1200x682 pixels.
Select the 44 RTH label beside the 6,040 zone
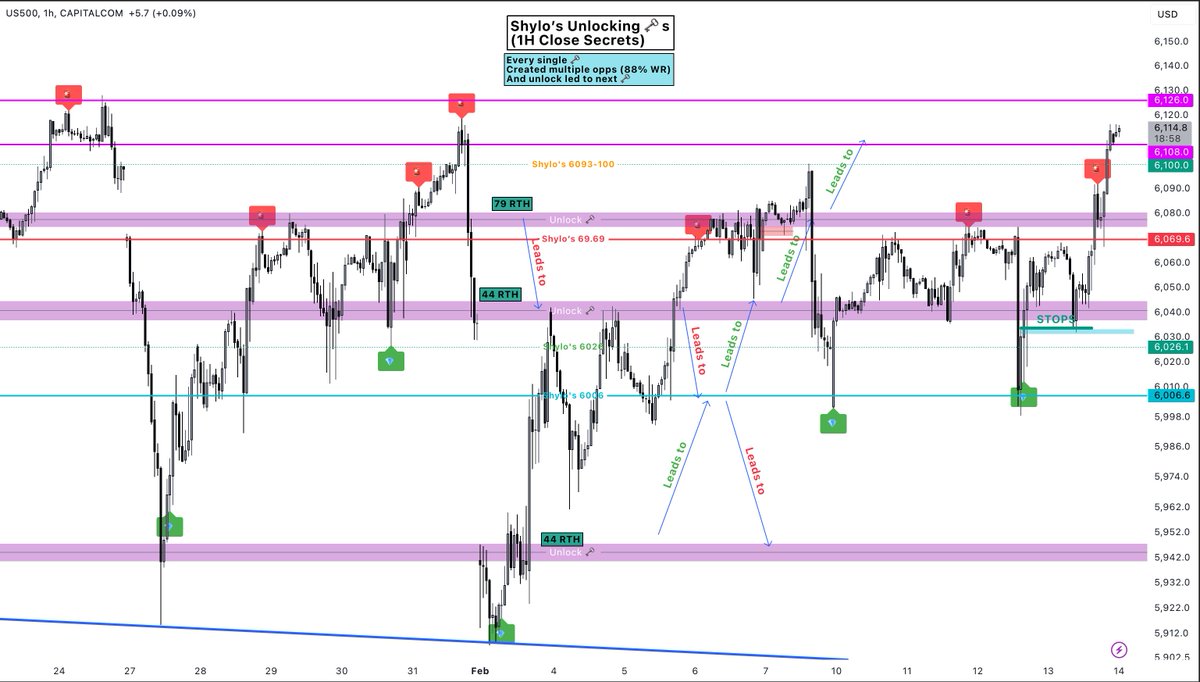501,295
